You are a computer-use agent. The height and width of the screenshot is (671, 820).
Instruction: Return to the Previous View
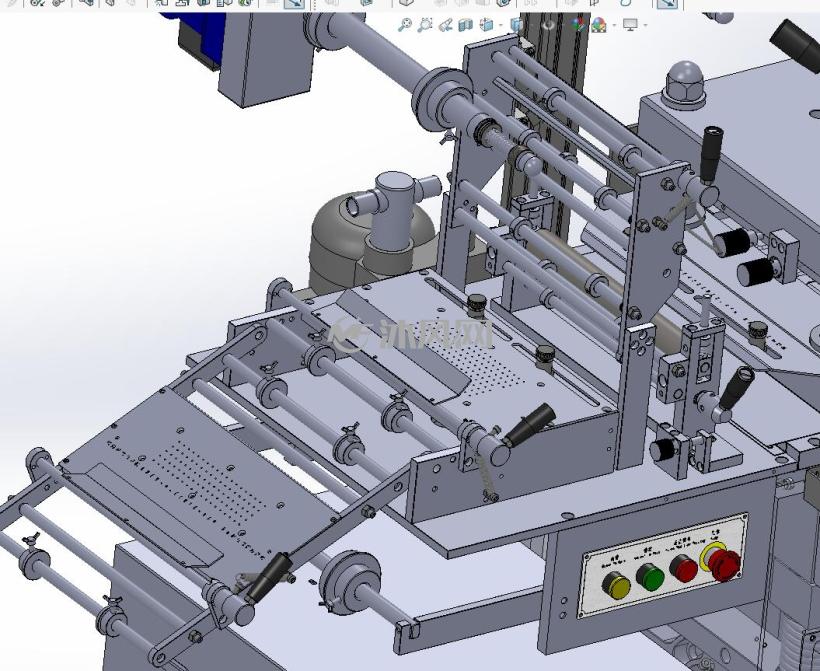pyautogui.click(x=446, y=25)
